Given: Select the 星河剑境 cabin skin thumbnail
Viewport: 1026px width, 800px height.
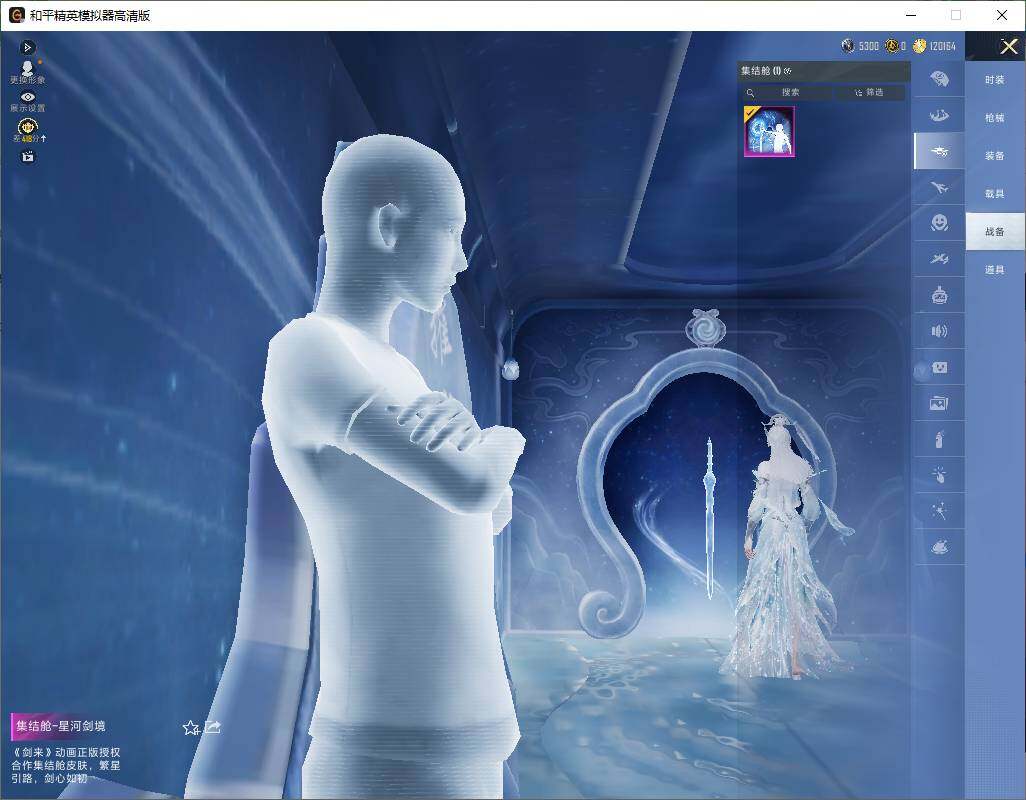Looking at the screenshot, I should click(769, 131).
